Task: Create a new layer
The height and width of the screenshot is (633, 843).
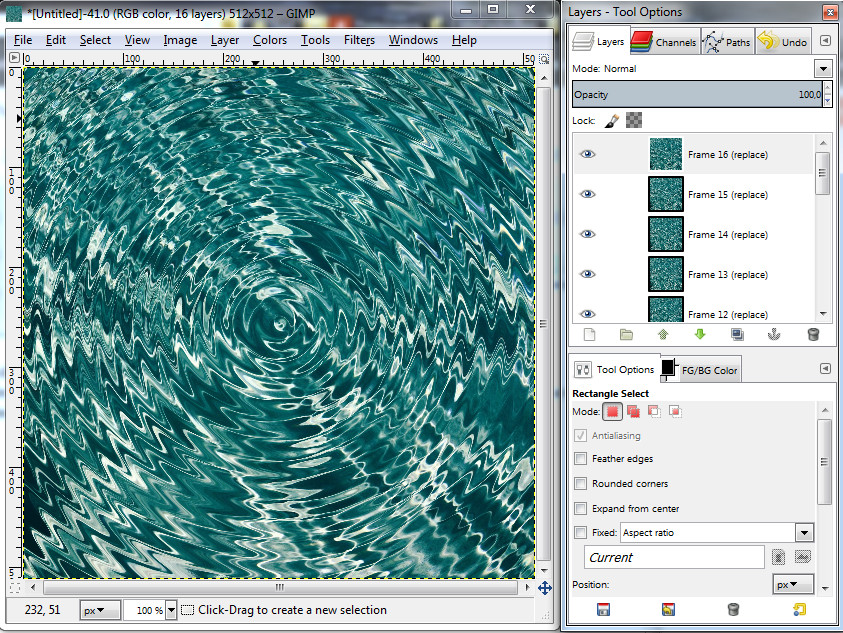Action: [x=588, y=335]
